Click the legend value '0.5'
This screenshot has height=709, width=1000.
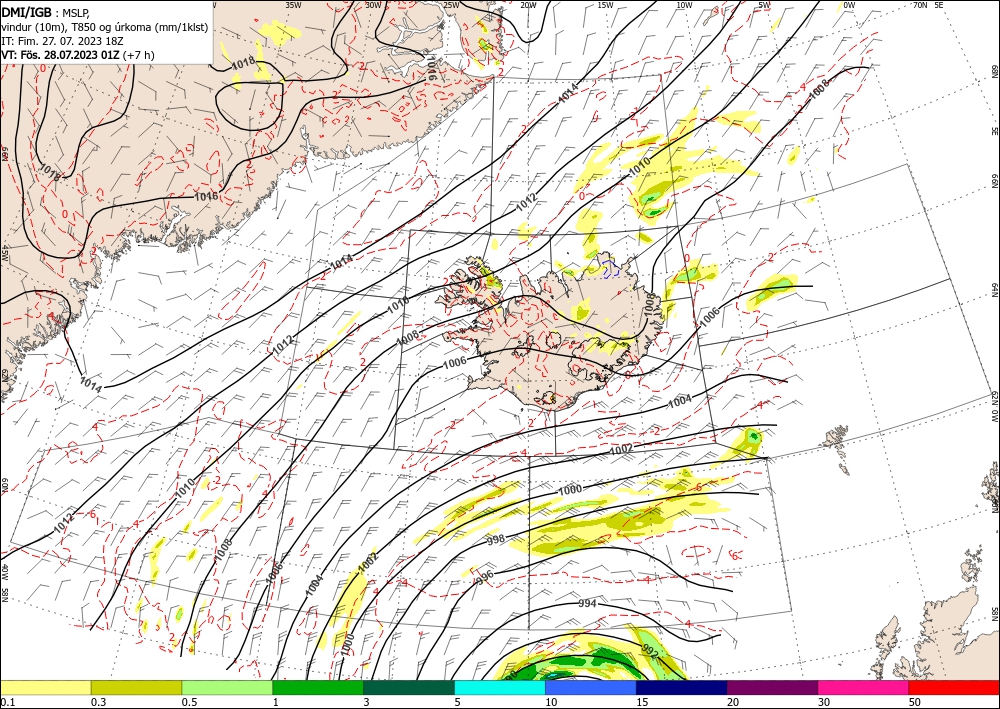[x=189, y=702]
